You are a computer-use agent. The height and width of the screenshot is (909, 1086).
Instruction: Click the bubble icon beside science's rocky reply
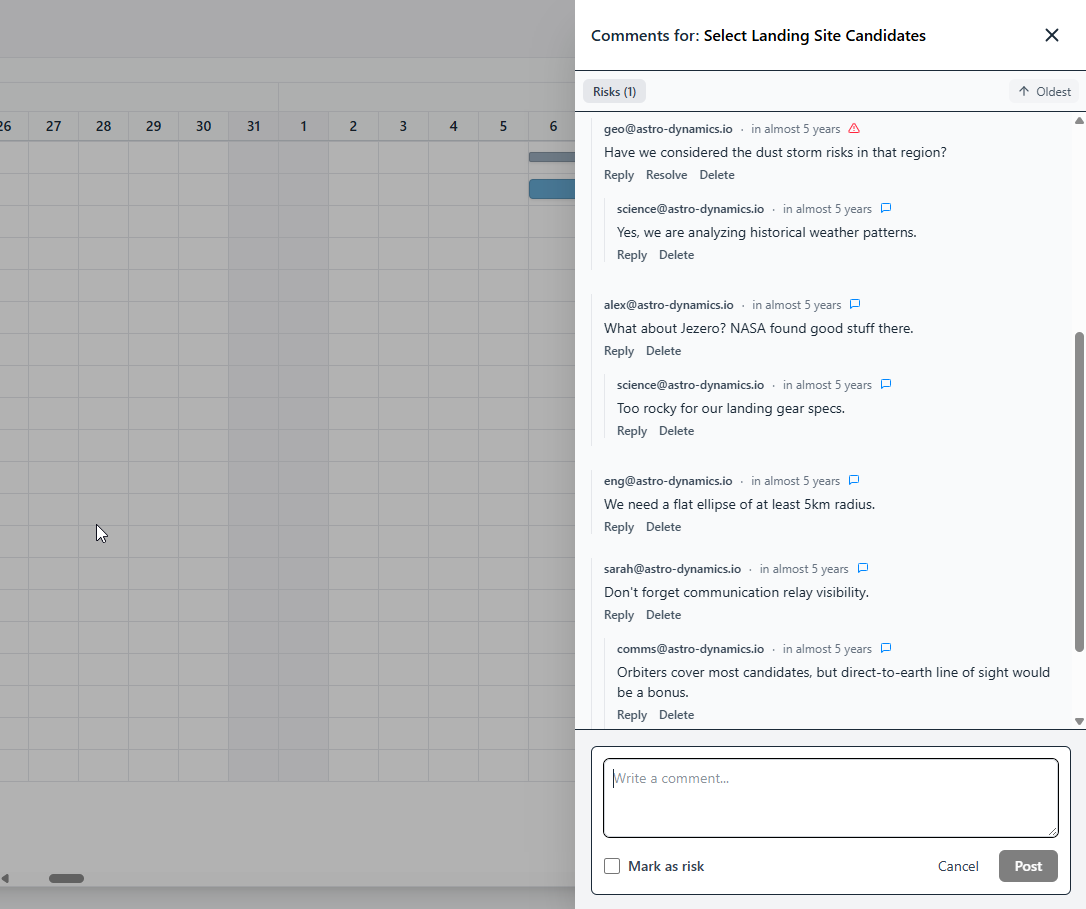point(886,384)
